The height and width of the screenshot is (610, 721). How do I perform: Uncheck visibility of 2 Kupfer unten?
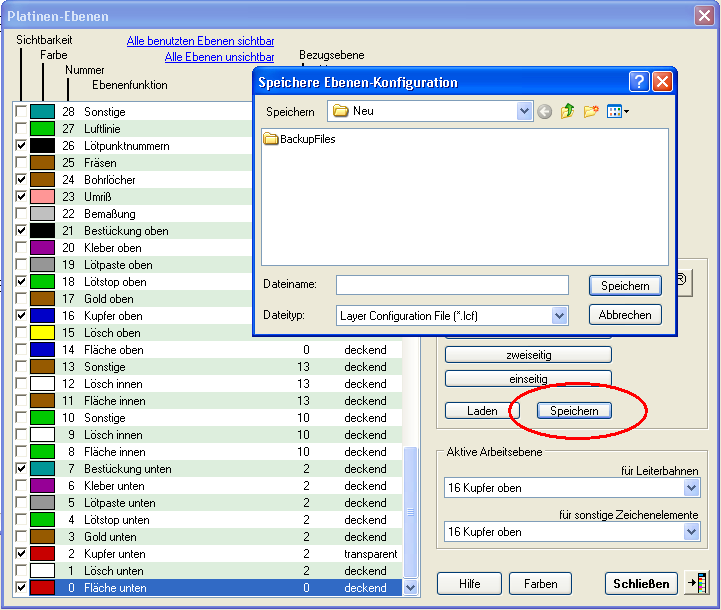click(x=21, y=553)
